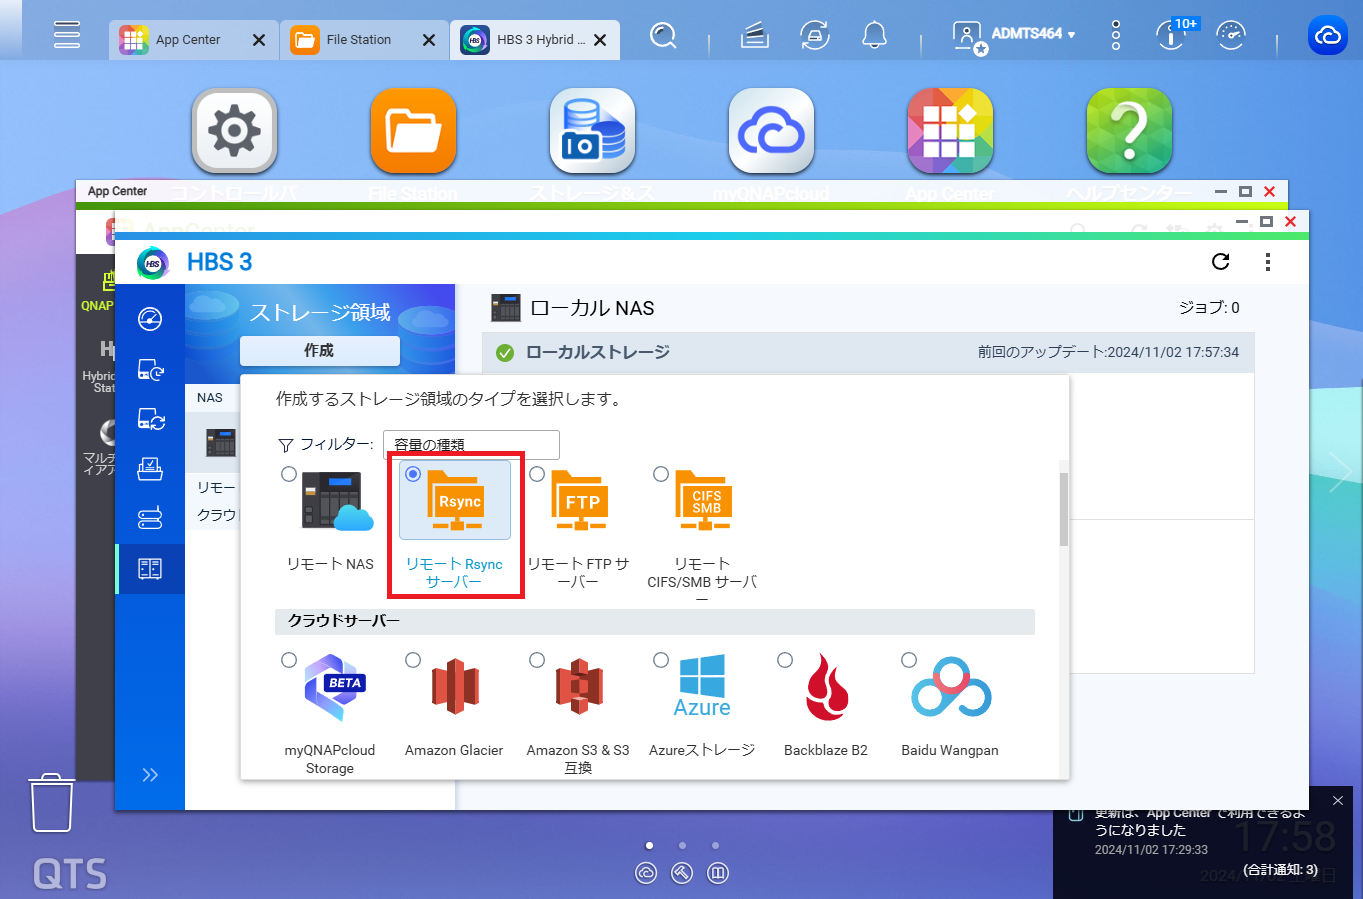Select the リモート NAS radio button

point(289,474)
